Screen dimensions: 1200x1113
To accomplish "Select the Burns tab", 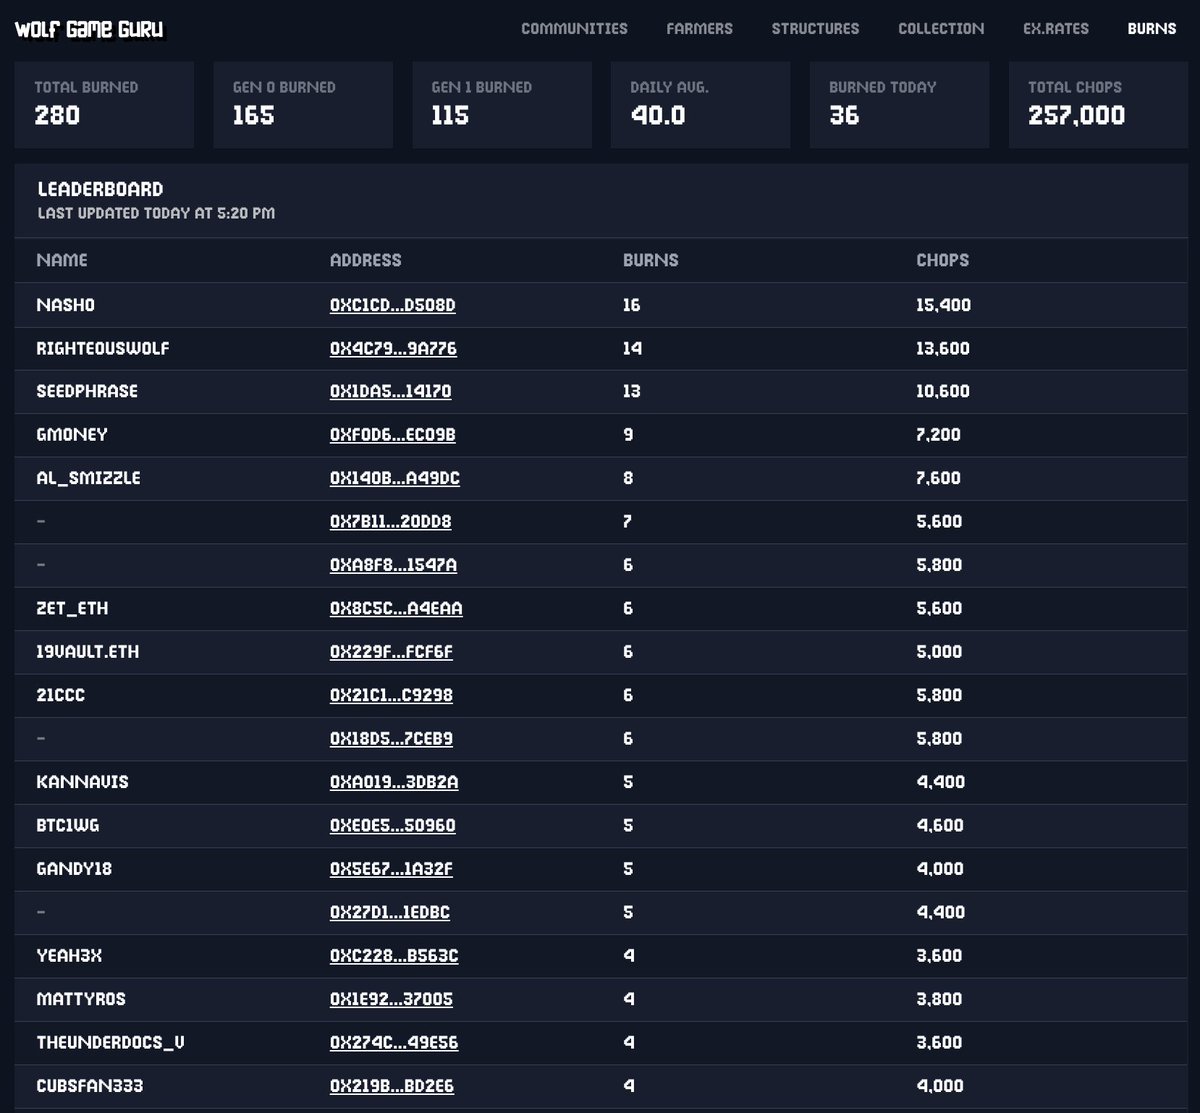I will (x=1151, y=29).
